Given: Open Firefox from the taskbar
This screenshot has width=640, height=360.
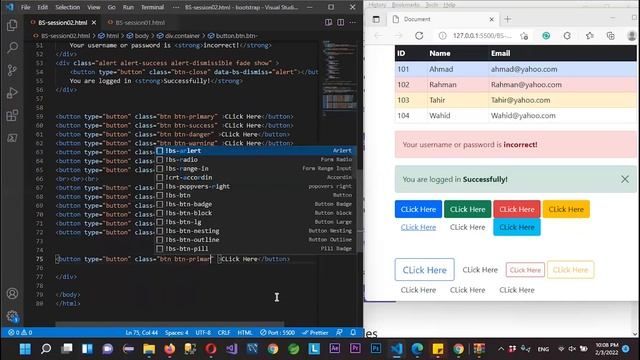Looking at the screenshot, I should (x=169, y=349).
